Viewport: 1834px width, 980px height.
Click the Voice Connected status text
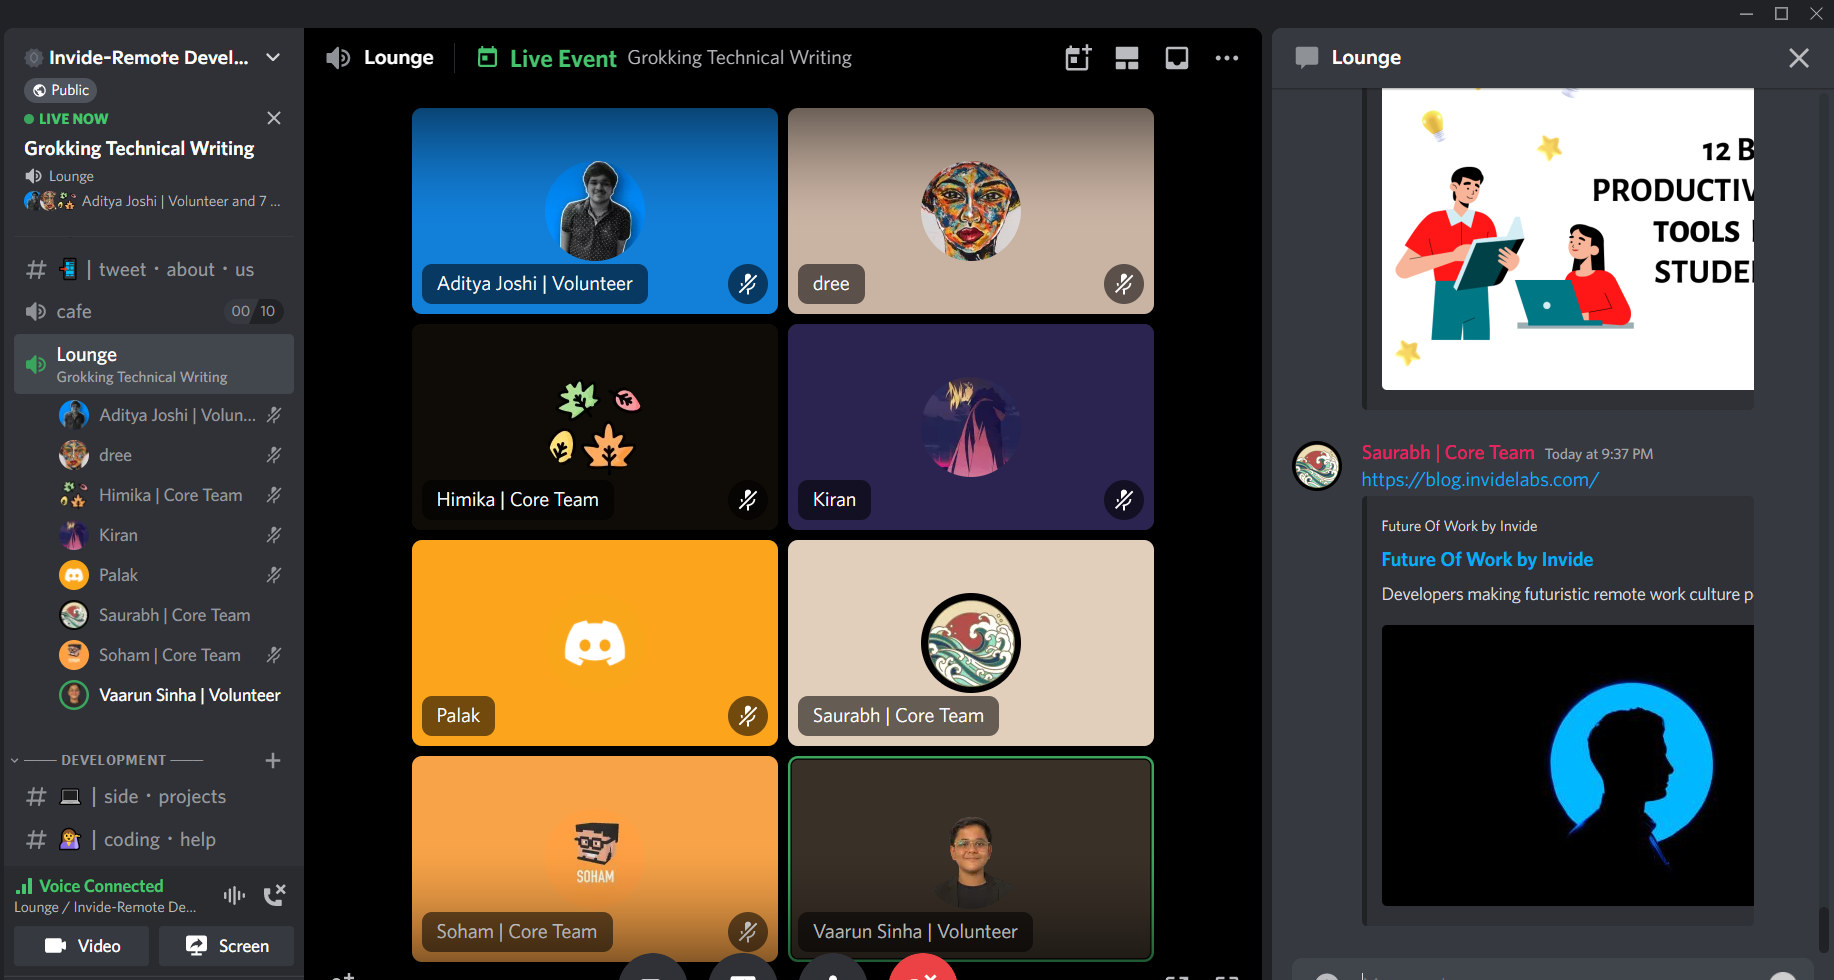[x=101, y=886]
